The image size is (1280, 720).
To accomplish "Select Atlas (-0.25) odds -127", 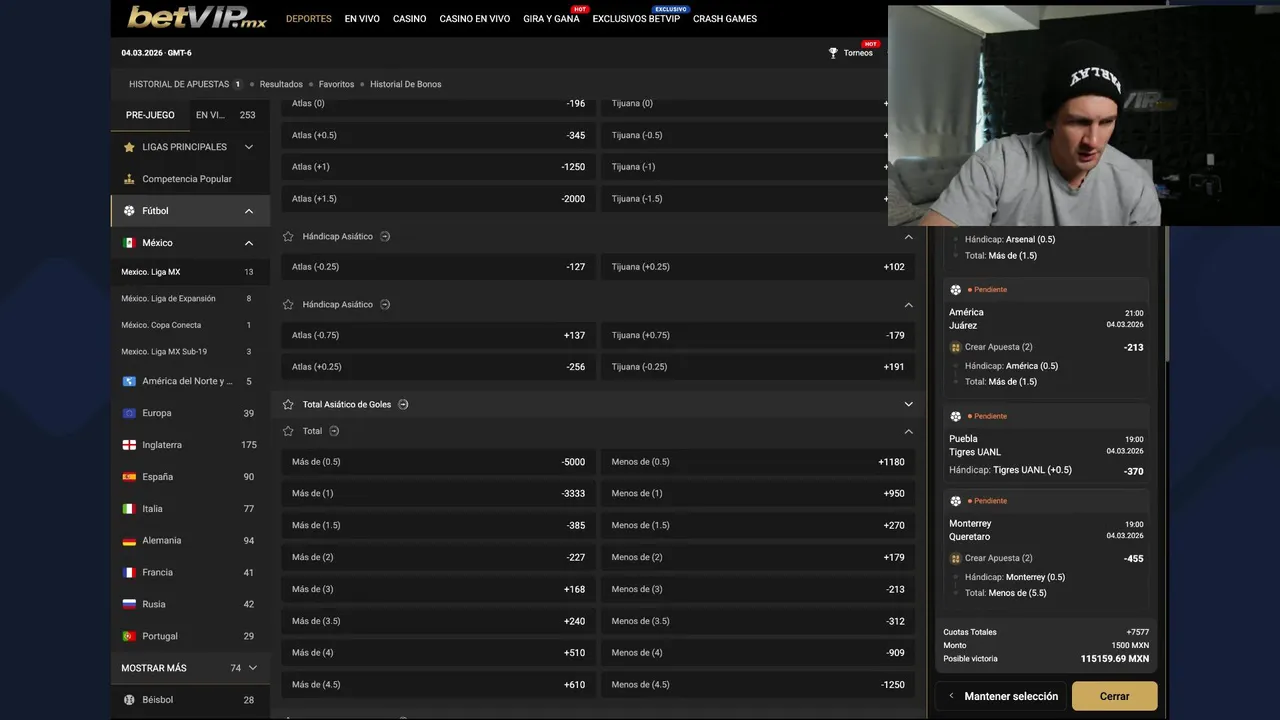I will coord(438,267).
